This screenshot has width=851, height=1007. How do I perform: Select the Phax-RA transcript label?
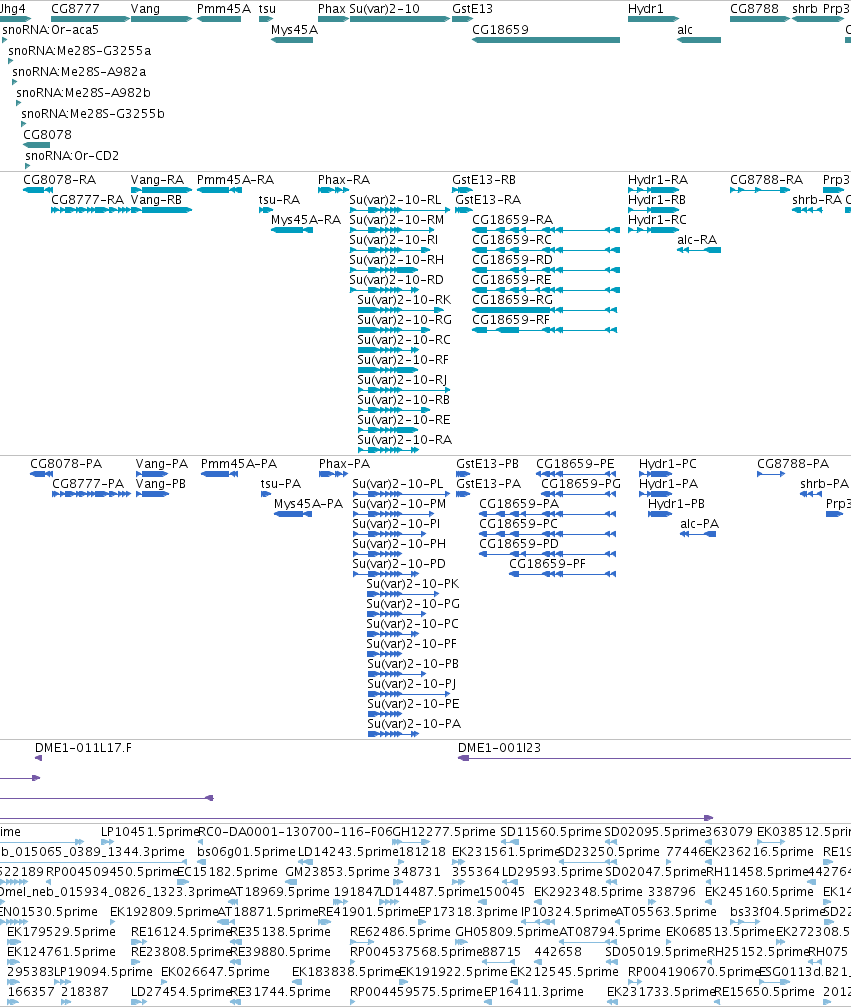click(x=344, y=180)
